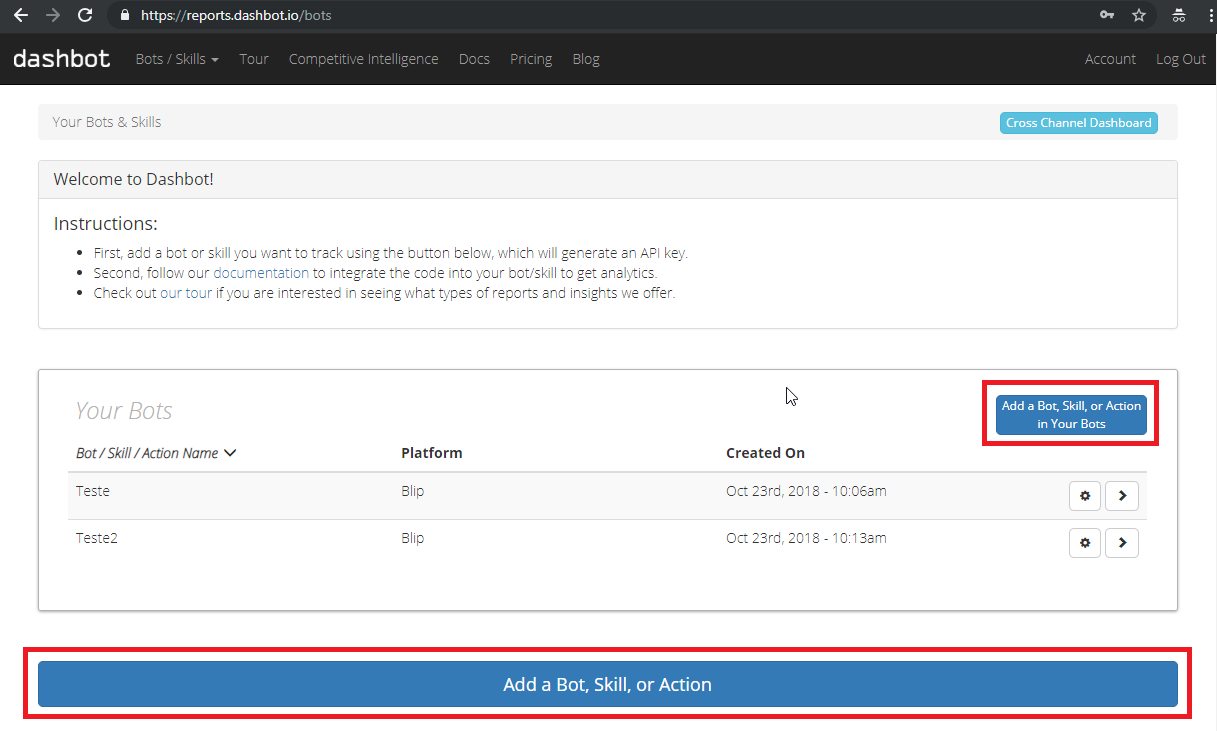
Task: Click Blip platform in the Teste row
Action: click(x=412, y=491)
